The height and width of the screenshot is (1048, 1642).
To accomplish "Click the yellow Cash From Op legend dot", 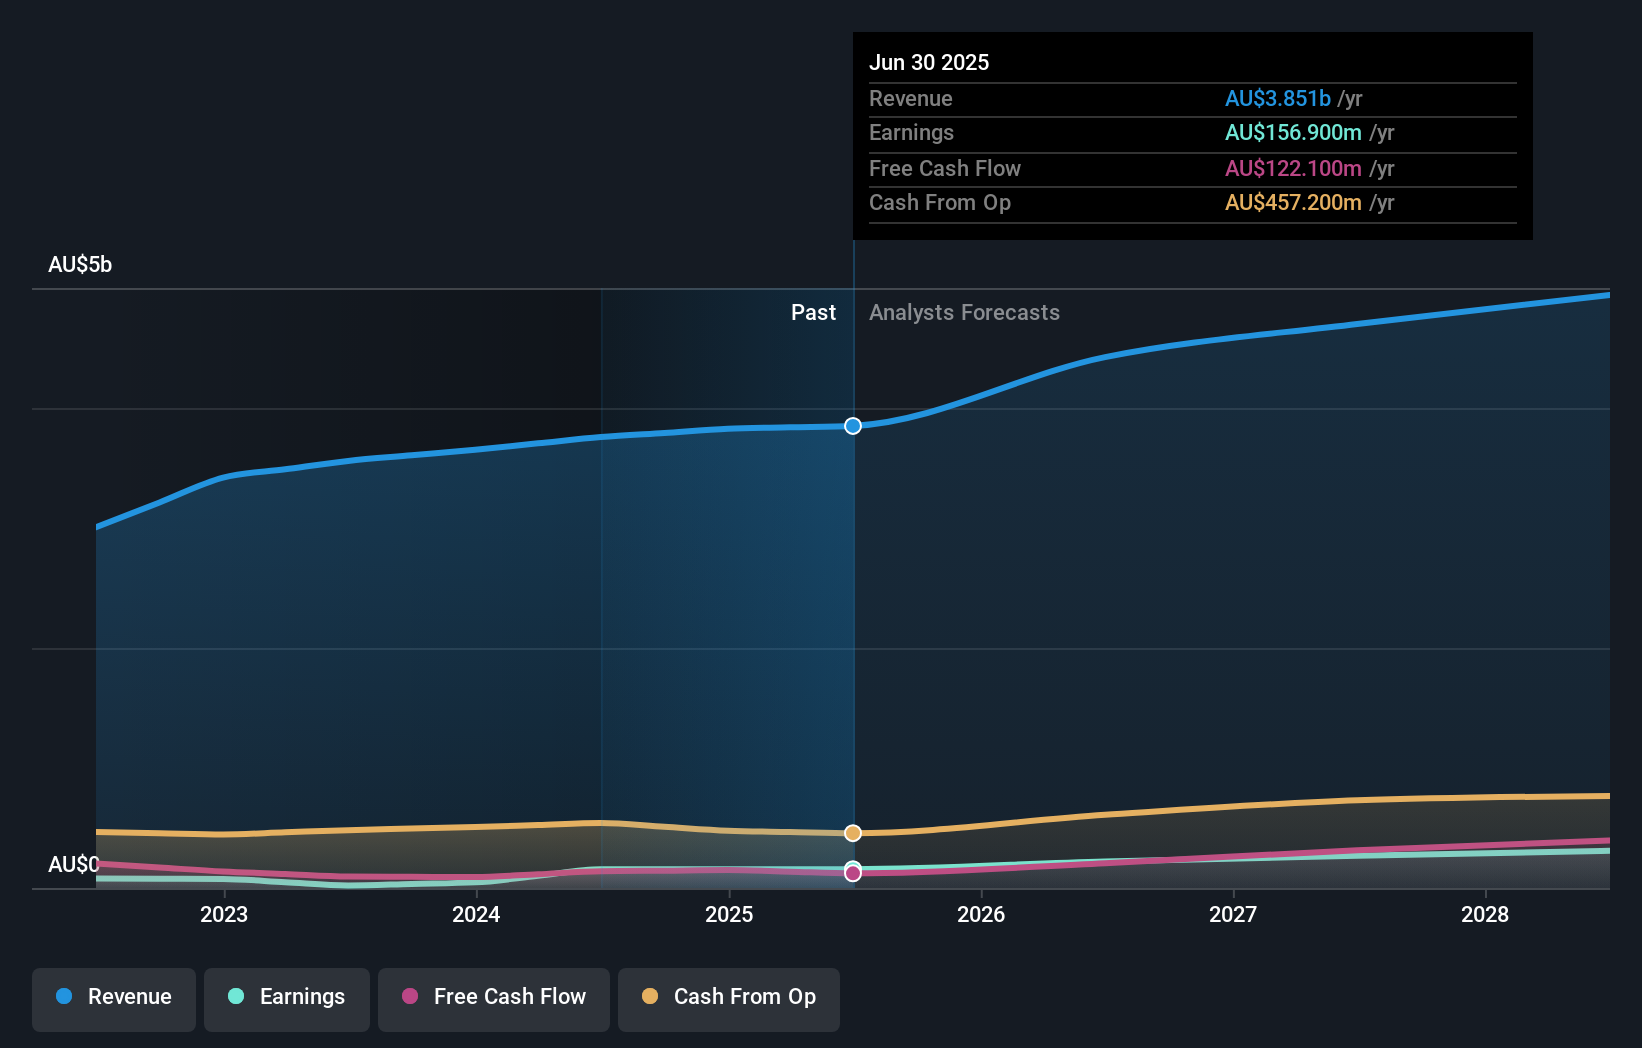I will click(649, 997).
